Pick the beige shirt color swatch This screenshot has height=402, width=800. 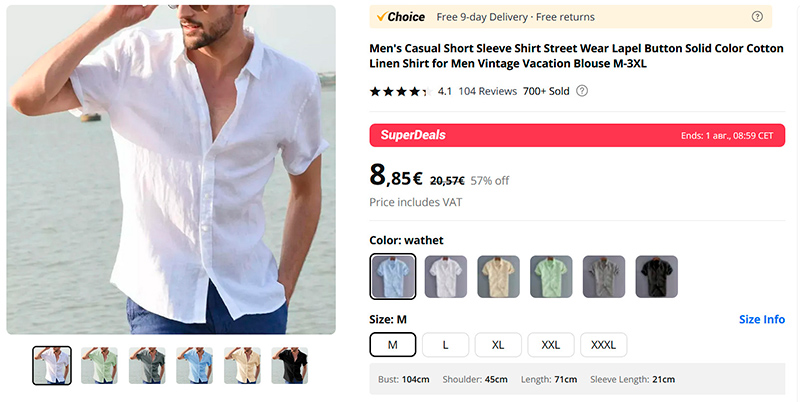tap(498, 276)
